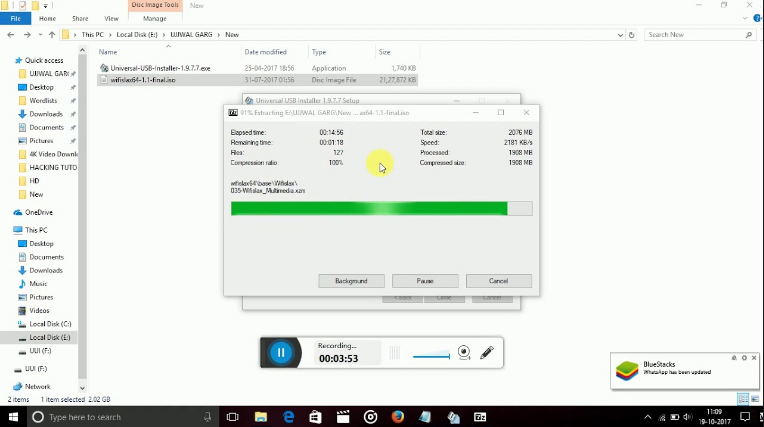Expand the address bar history dropdown

pos(620,35)
